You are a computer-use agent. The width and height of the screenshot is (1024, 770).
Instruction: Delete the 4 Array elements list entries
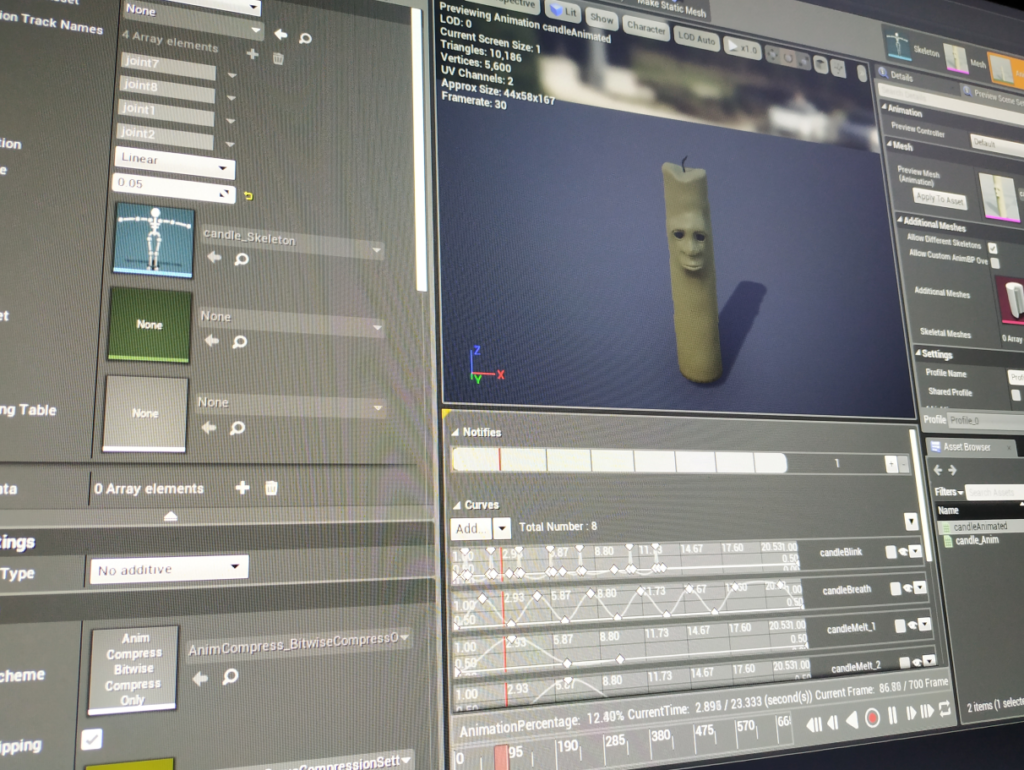click(278, 59)
